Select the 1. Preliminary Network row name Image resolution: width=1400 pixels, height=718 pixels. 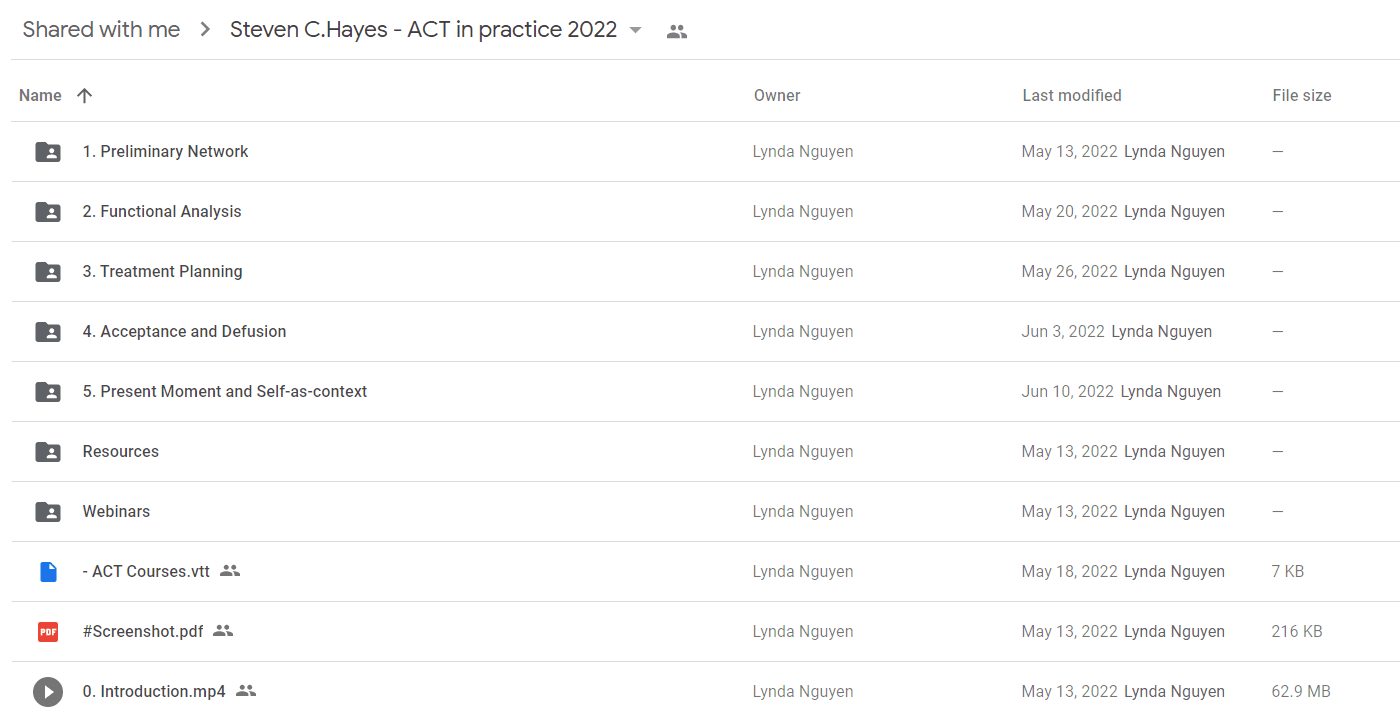(x=165, y=152)
